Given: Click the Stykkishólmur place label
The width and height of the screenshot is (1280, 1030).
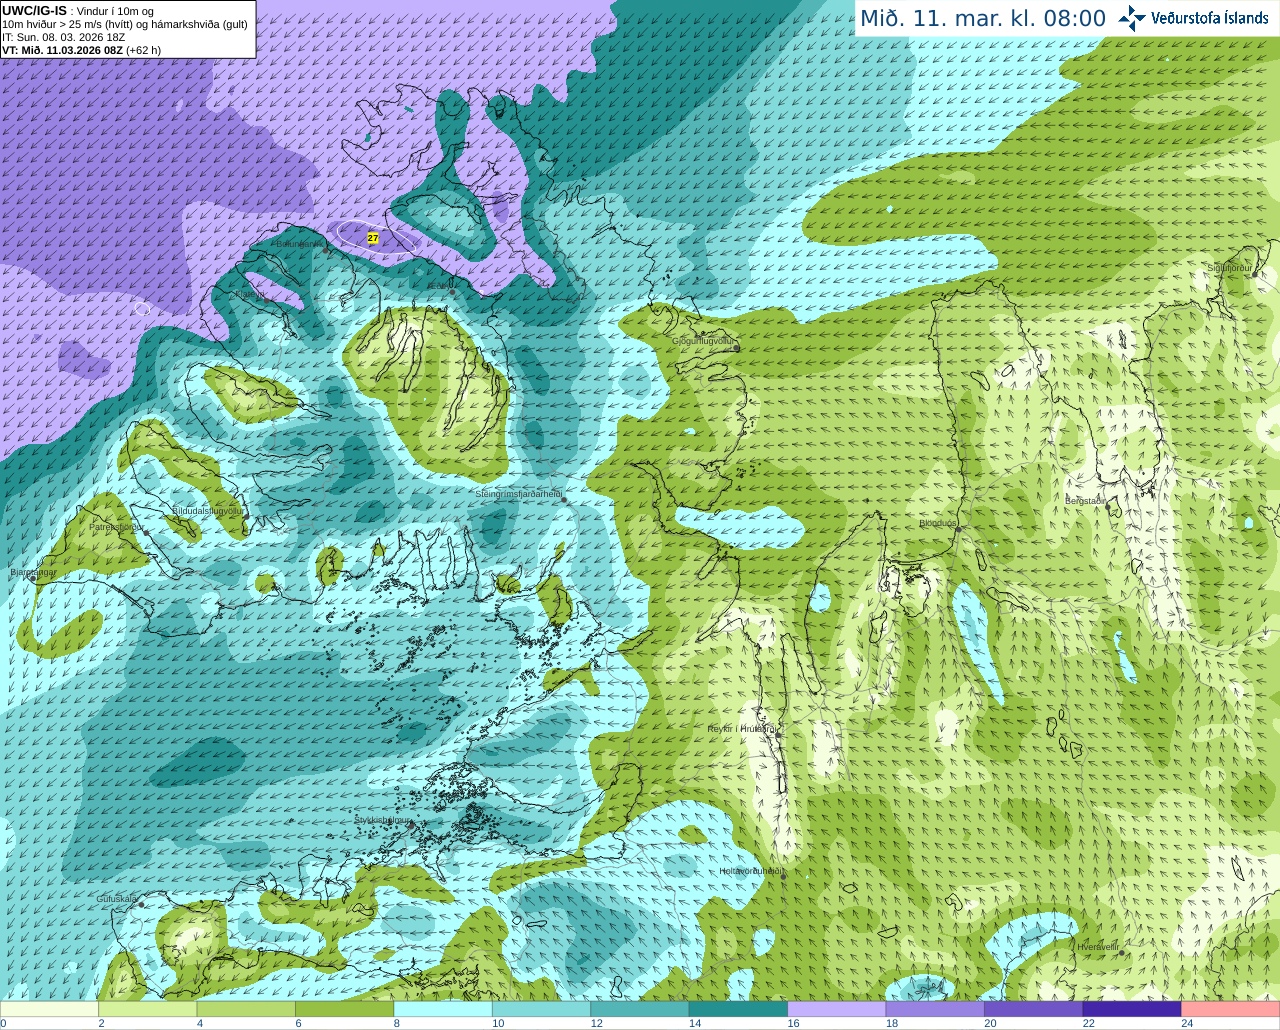Looking at the screenshot, I should (383, 820).
